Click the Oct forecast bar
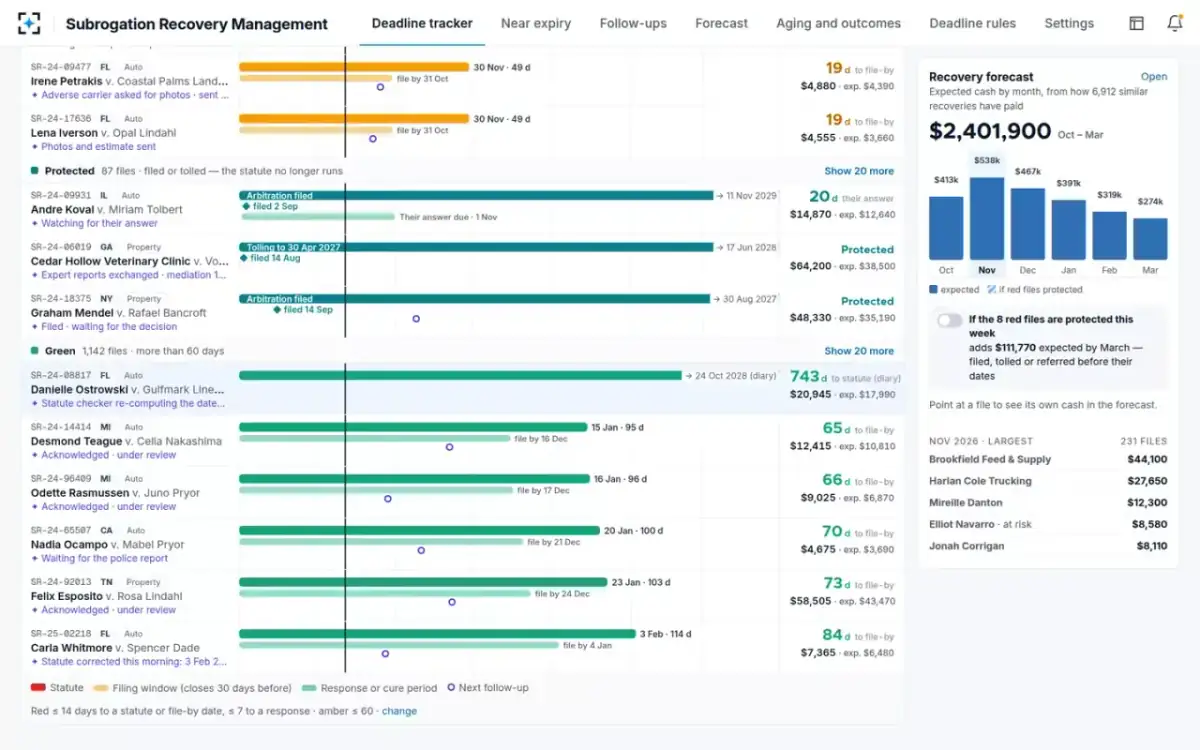The image size is (1200, 750). click(946, 228)
